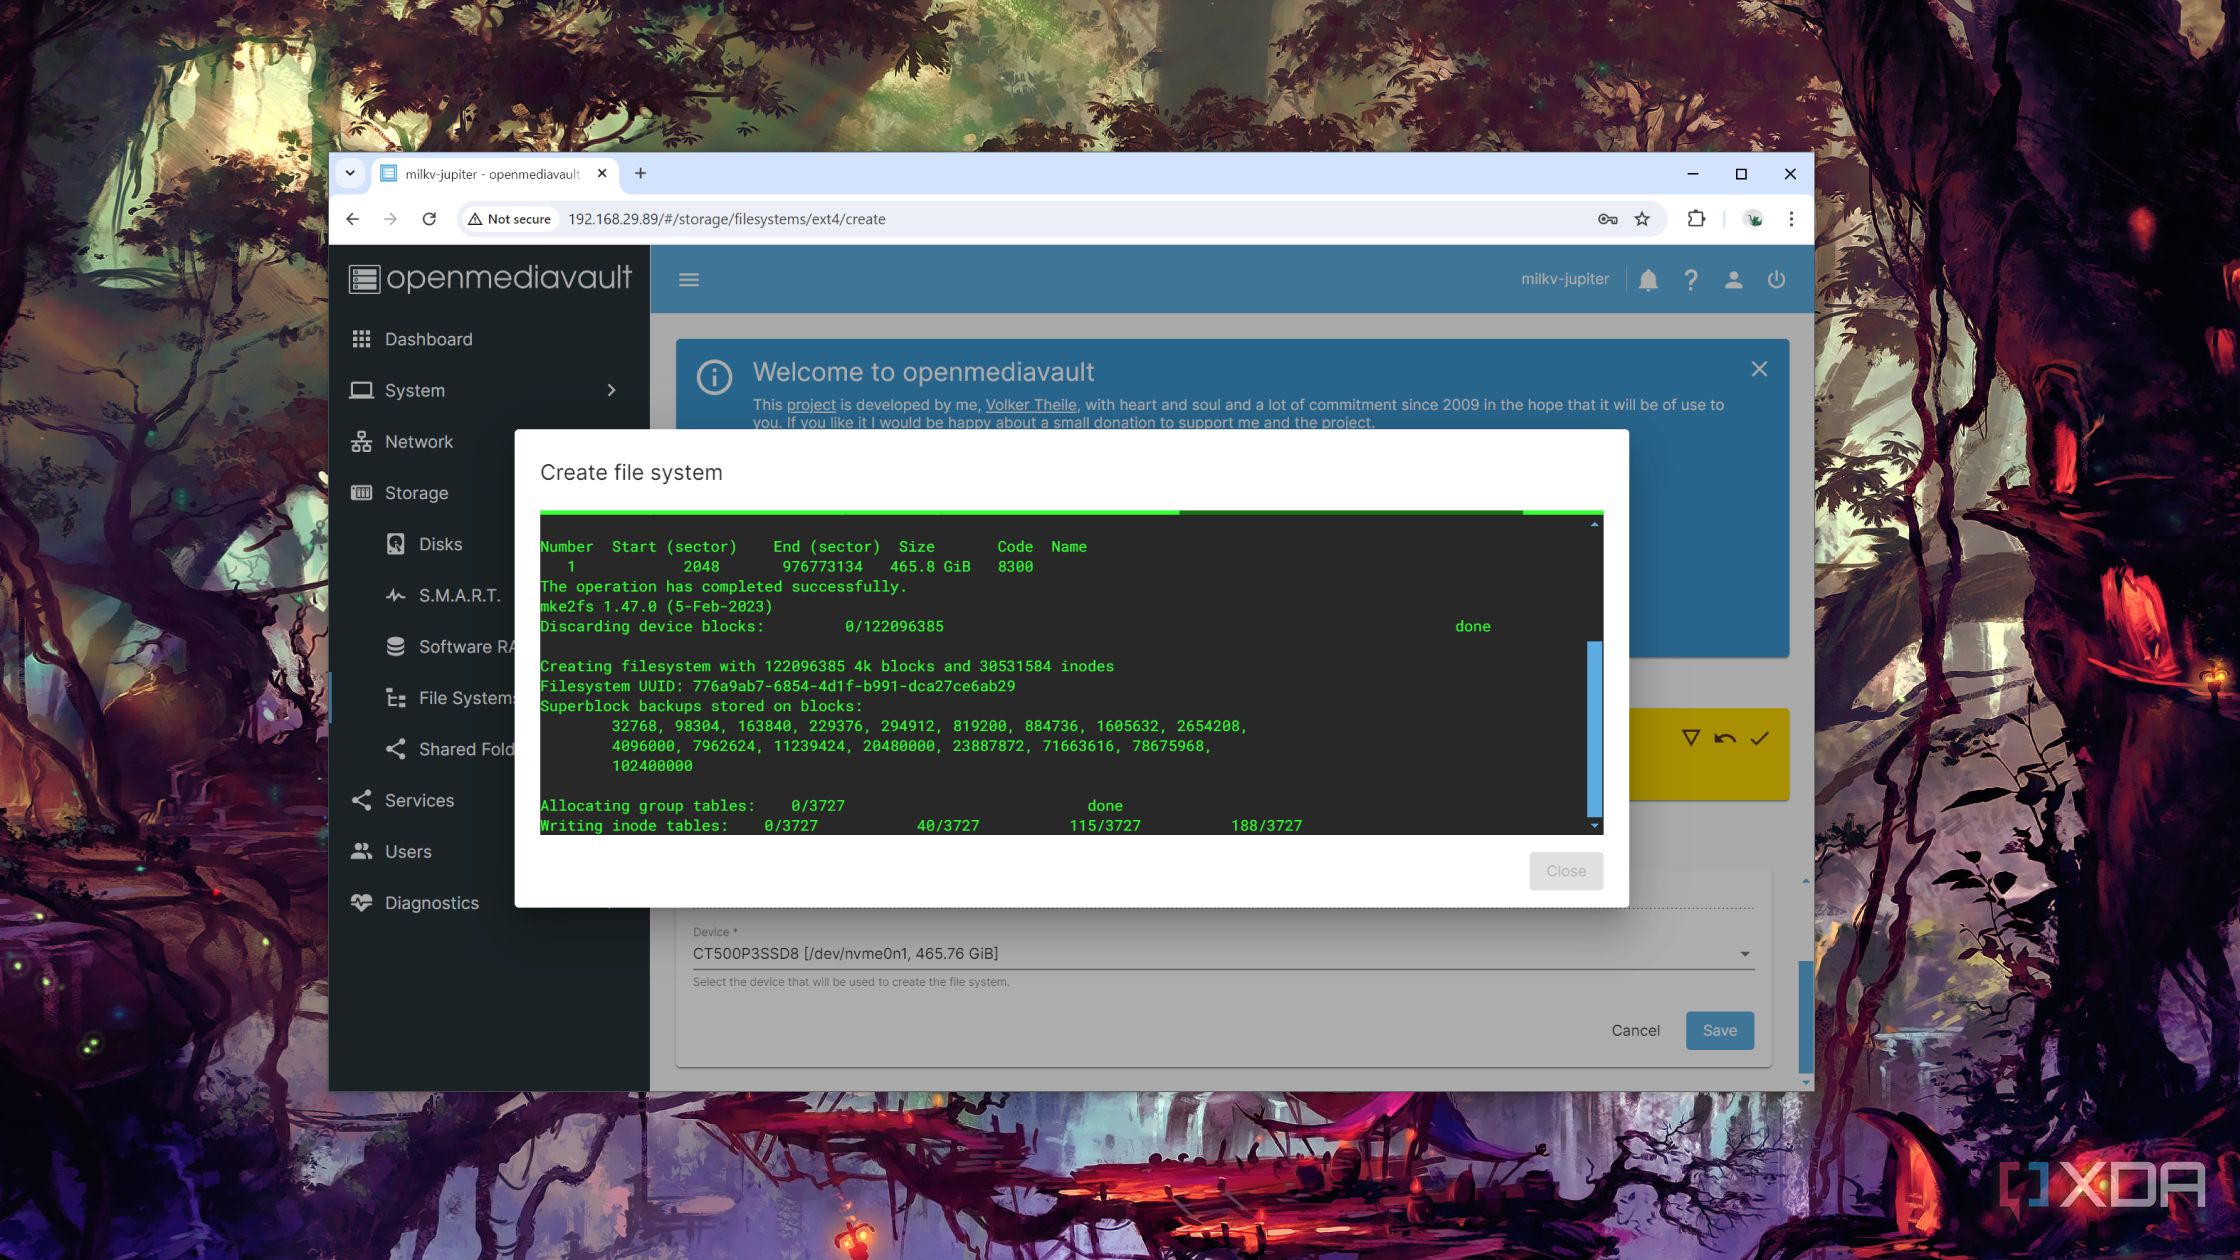Image resolution: width=2240 pixels, height=1260 pixels.
Task: Open Network in the sidebar
Action: click(x=490, y=442)
